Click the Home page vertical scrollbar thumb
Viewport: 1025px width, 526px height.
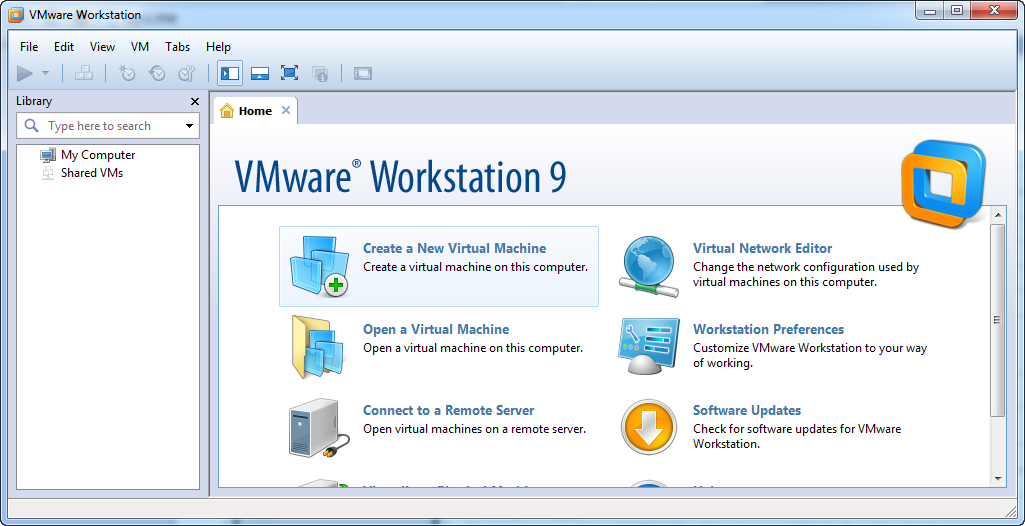pos(998,320)
